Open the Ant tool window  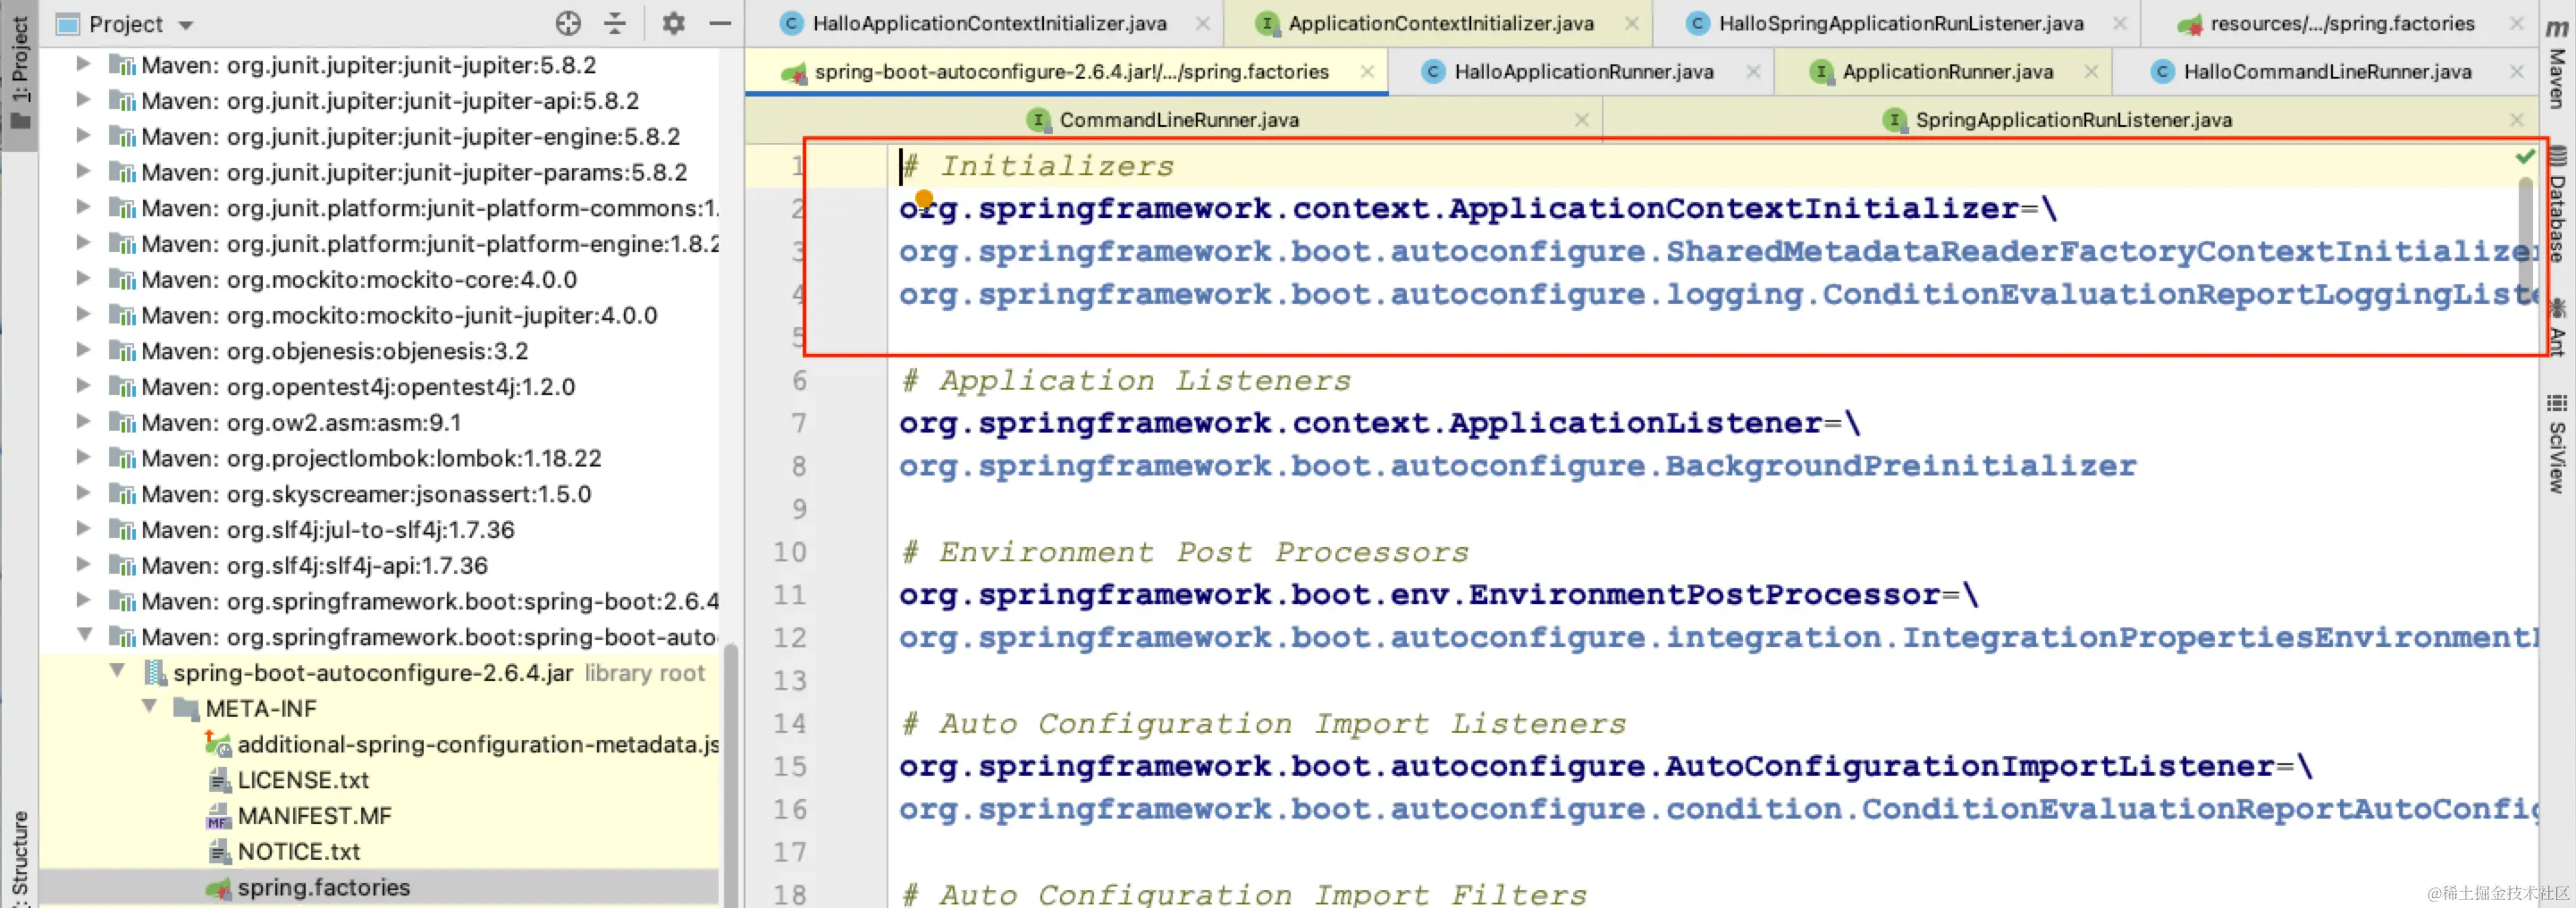(2558, 327)
